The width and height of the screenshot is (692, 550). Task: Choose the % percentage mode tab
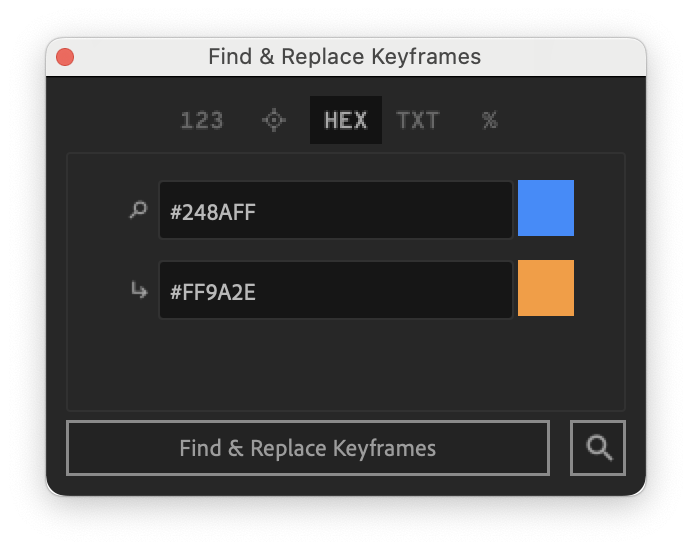point(489,120)
